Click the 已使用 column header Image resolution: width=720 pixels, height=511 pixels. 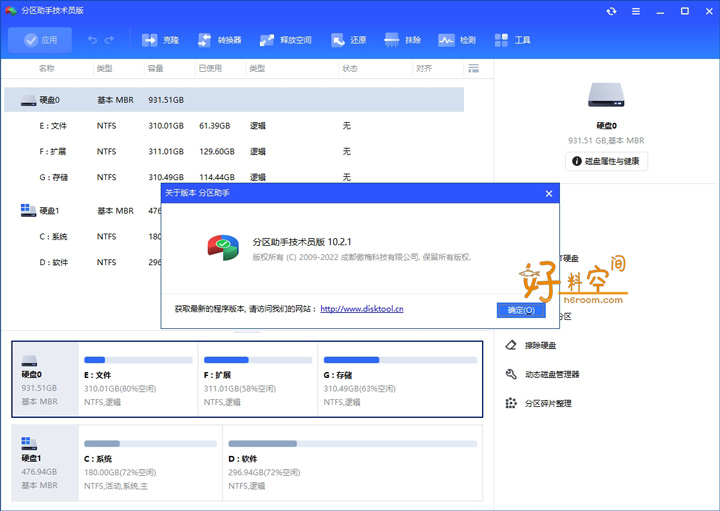(x=210, y=68)
